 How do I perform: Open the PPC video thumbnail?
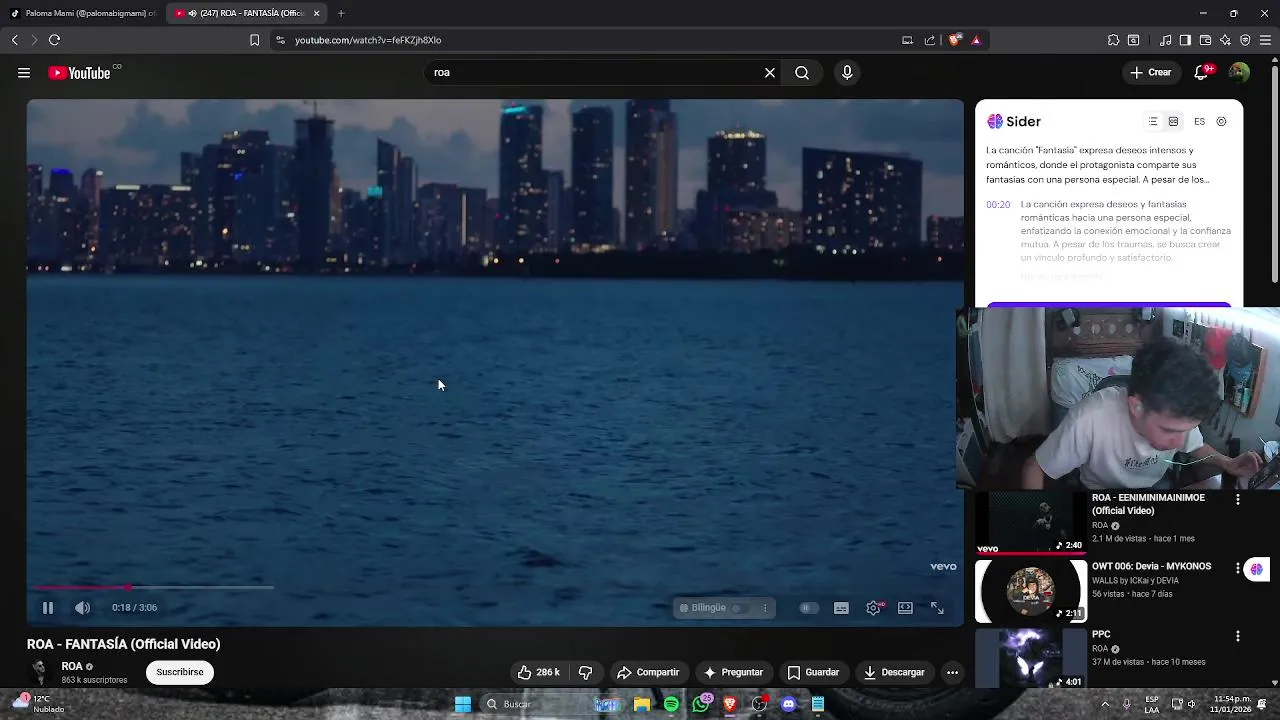pos(1031,658)
